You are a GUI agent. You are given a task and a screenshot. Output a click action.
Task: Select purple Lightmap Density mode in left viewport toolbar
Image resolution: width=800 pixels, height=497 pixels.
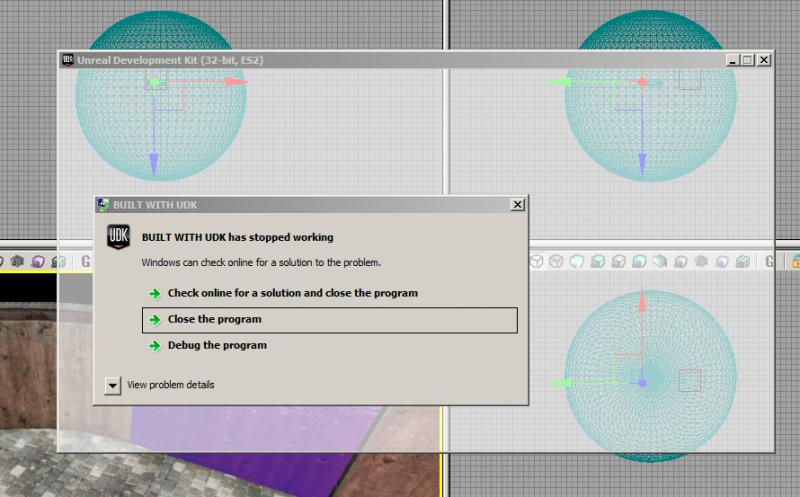(38, 262)
